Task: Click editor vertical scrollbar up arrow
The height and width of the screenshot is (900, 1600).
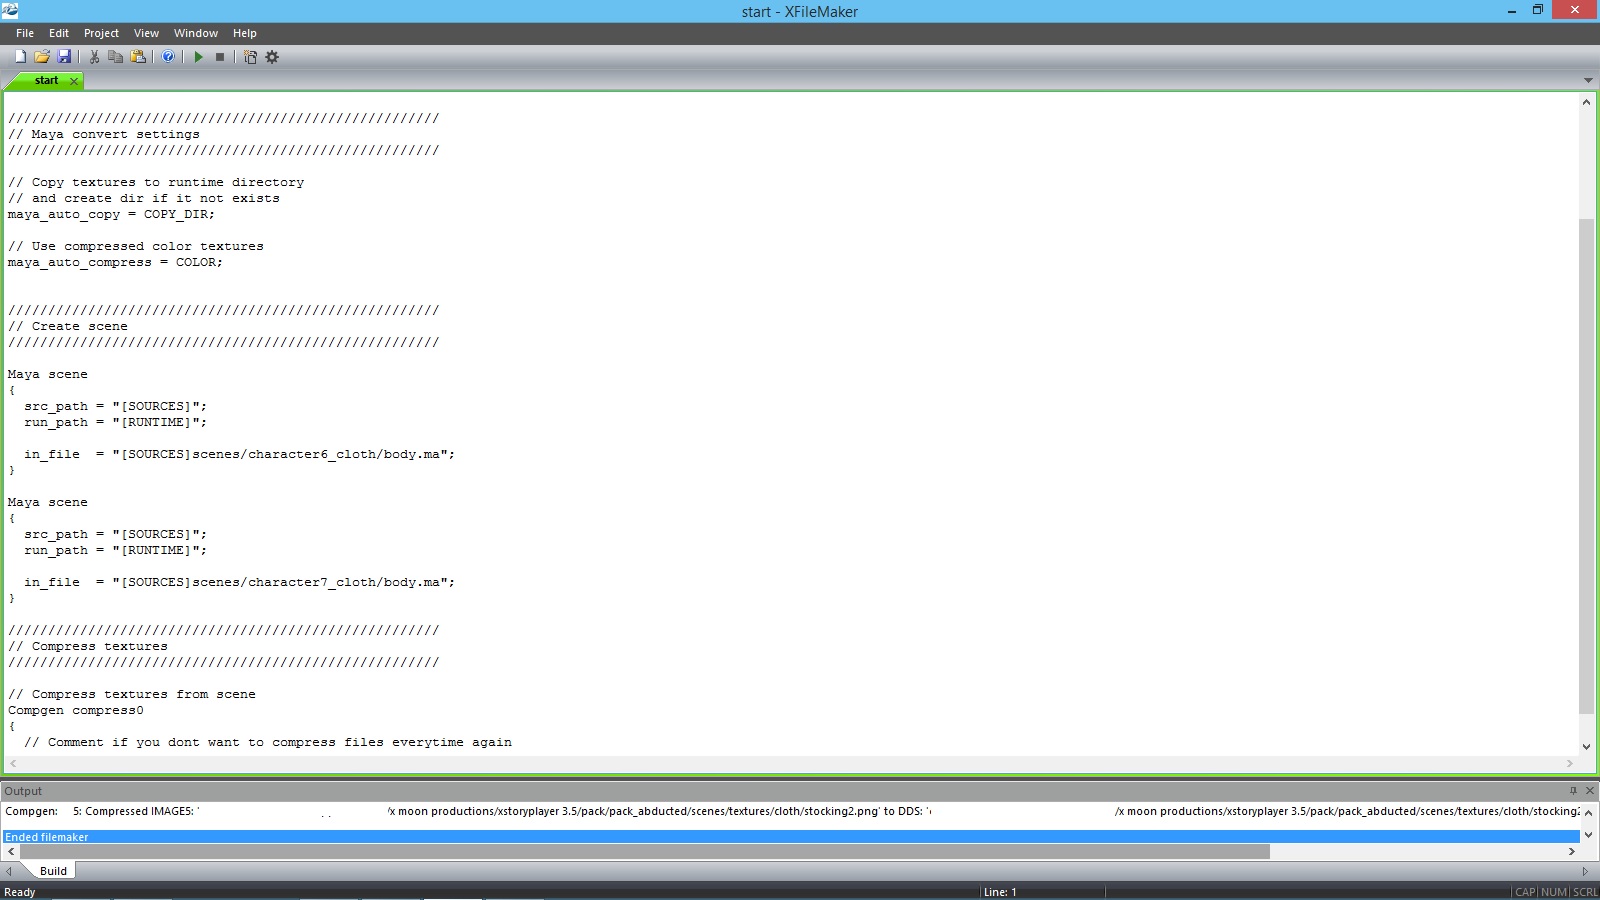Action: 1587,102
